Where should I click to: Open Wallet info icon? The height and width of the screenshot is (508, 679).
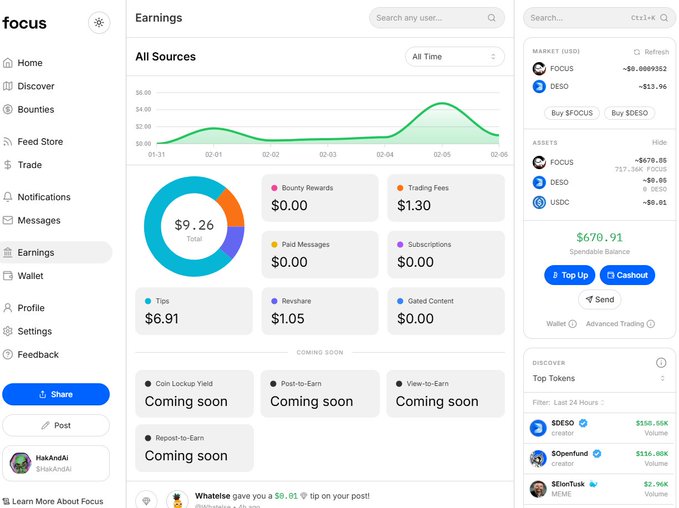572,324
